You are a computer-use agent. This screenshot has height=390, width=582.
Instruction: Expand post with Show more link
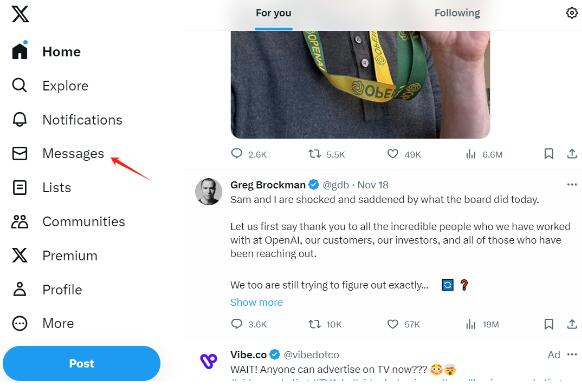click(256, 302)
